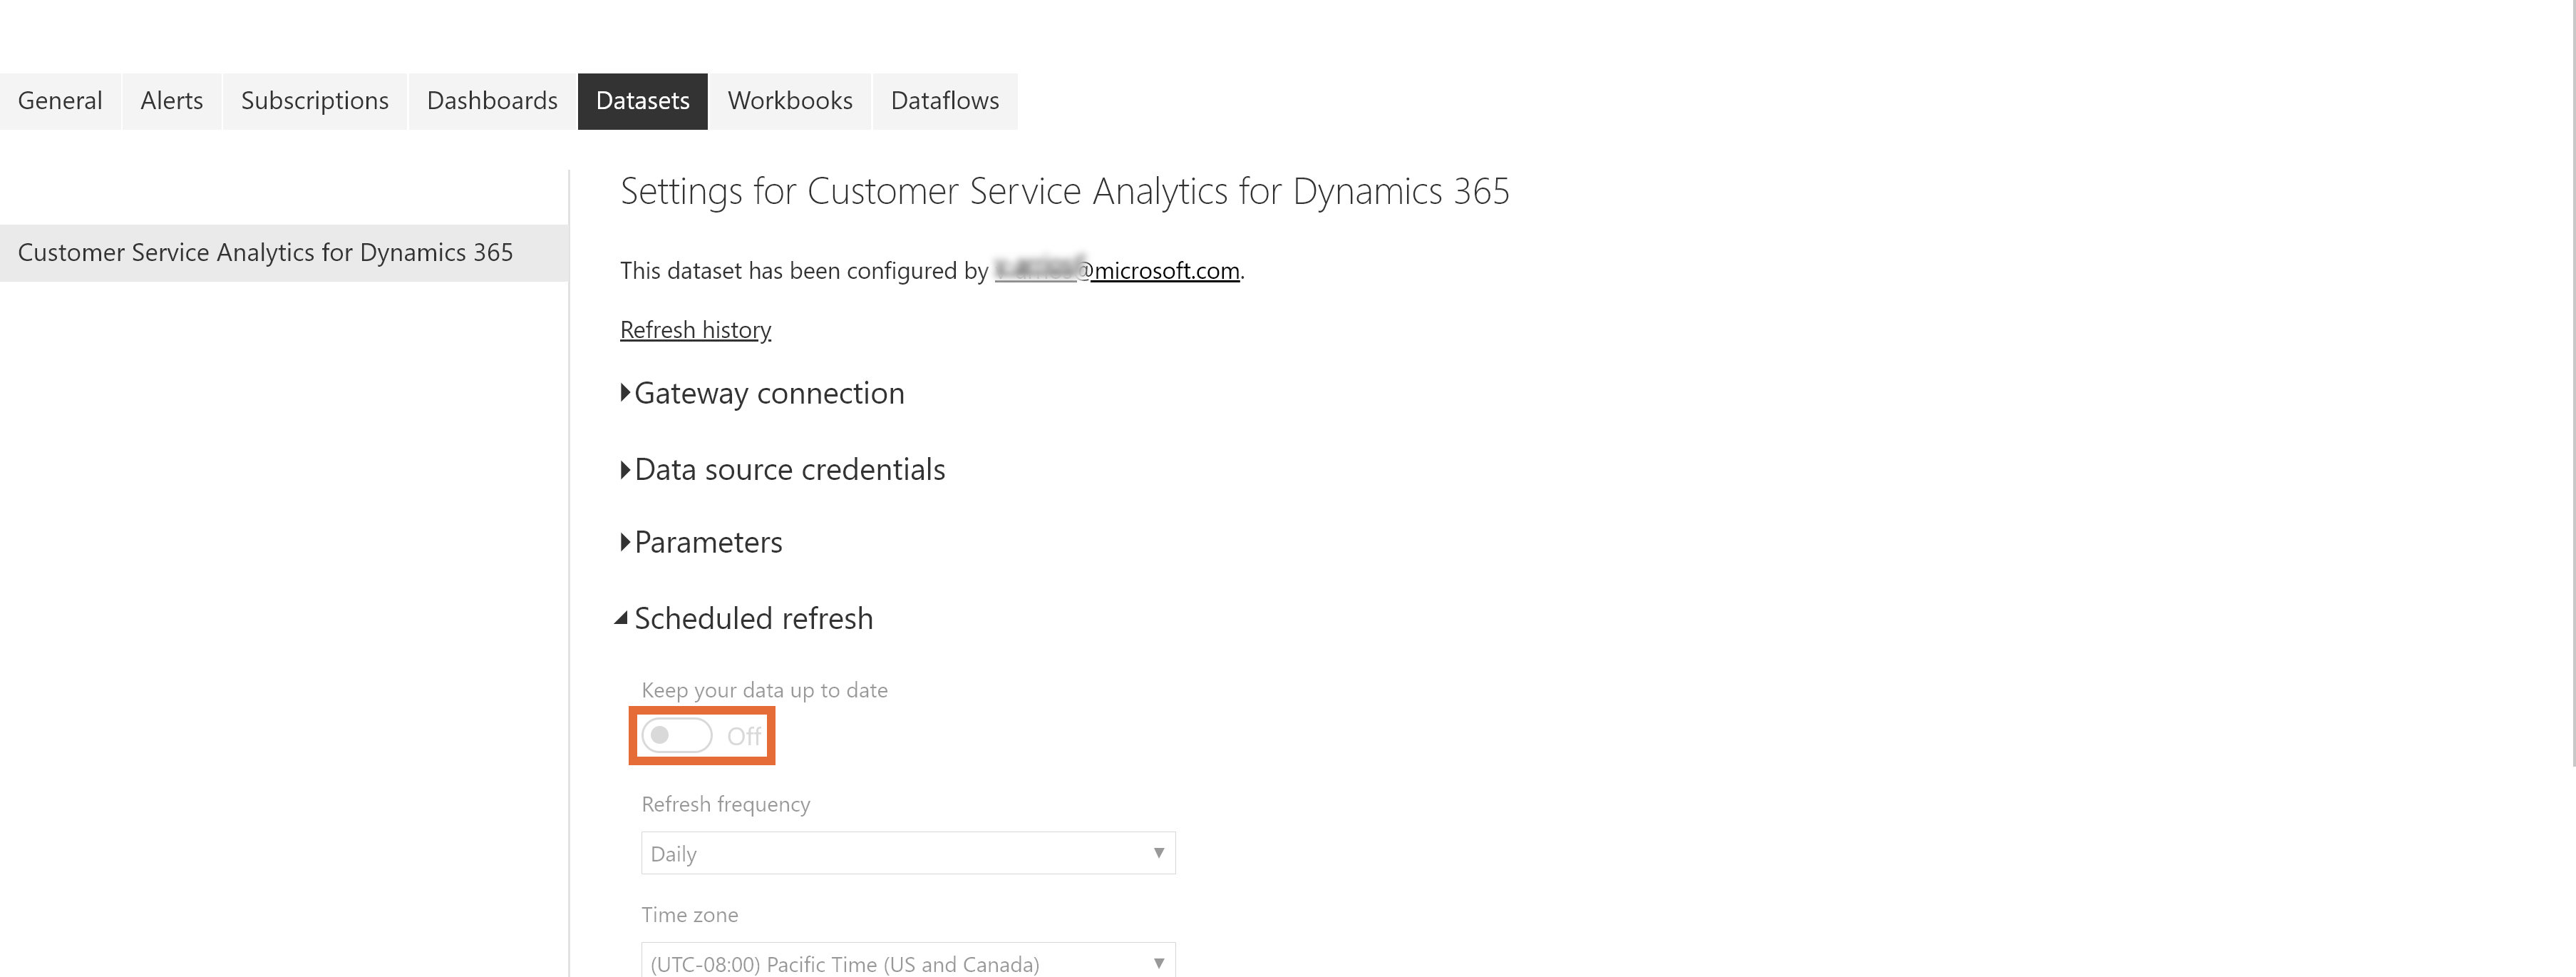The image size is (2576, 977).
Task: Click the Refresh history link
Action: tap(694, 329)
